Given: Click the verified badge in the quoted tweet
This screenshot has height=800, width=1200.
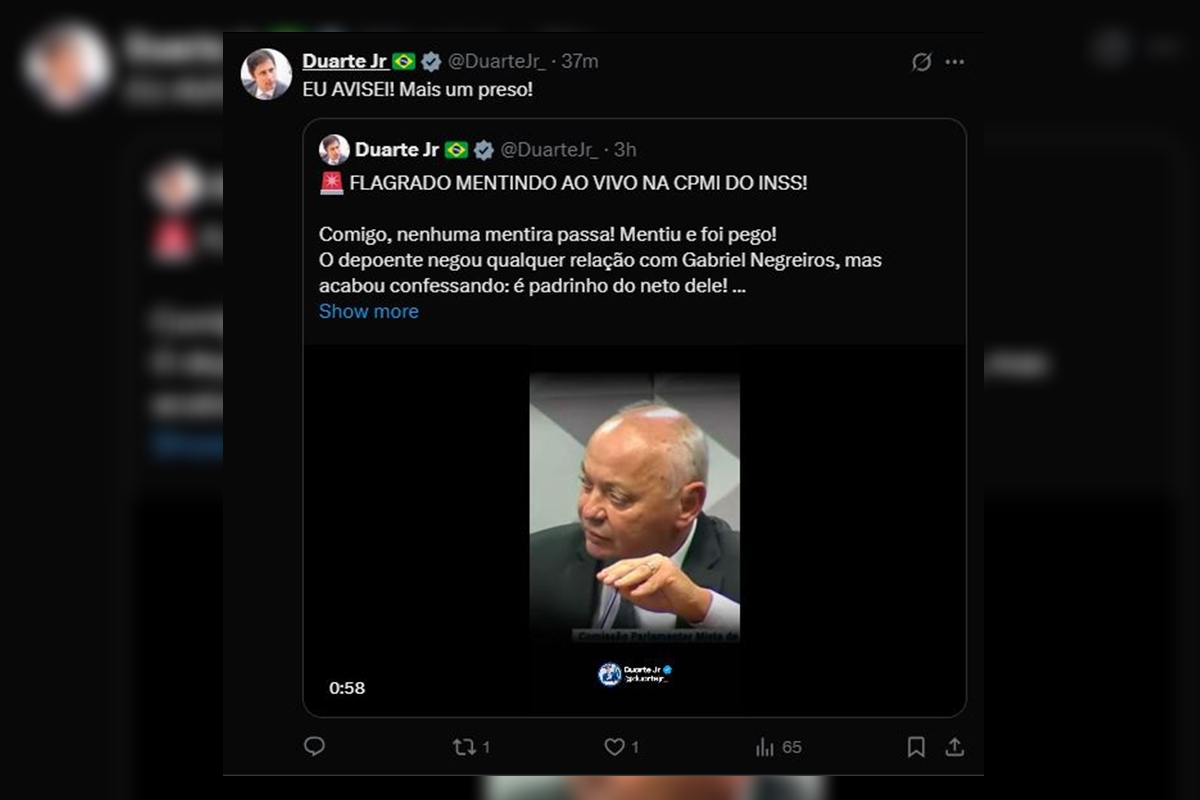Looking at the screenshot, I should click(484, 149).
